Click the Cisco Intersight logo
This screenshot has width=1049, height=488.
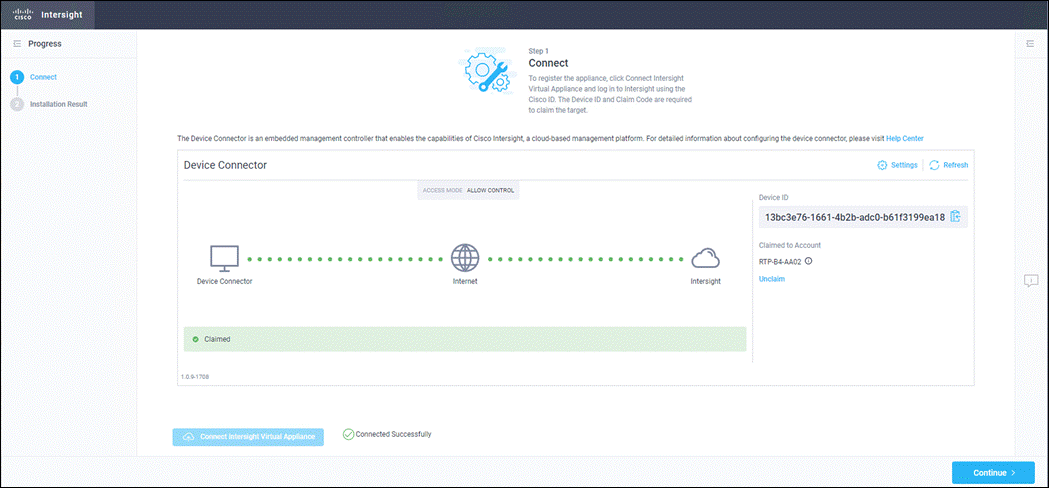coord(23,15)
